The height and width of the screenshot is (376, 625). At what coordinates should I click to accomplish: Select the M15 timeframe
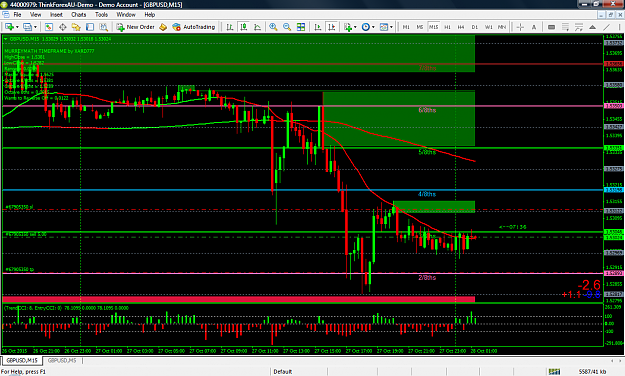434,27
